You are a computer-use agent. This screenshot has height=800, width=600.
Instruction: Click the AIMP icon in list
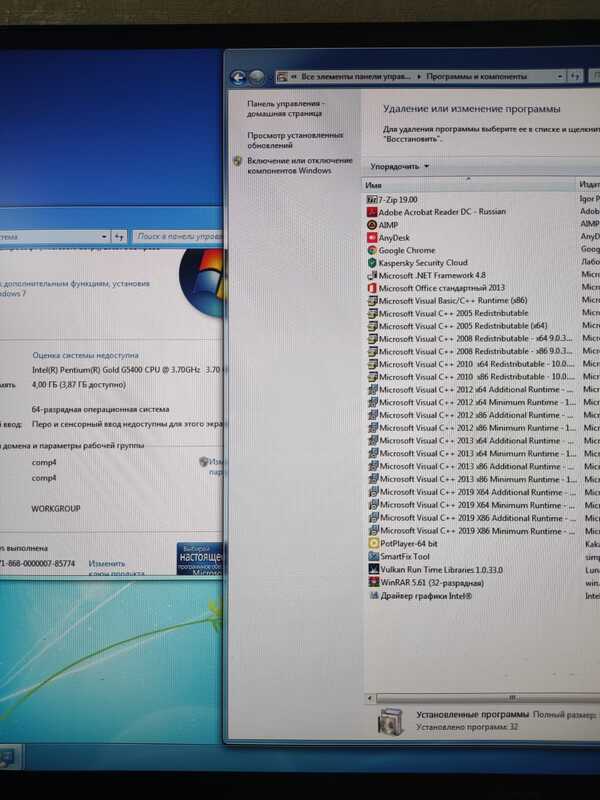[x=372, y=225]
